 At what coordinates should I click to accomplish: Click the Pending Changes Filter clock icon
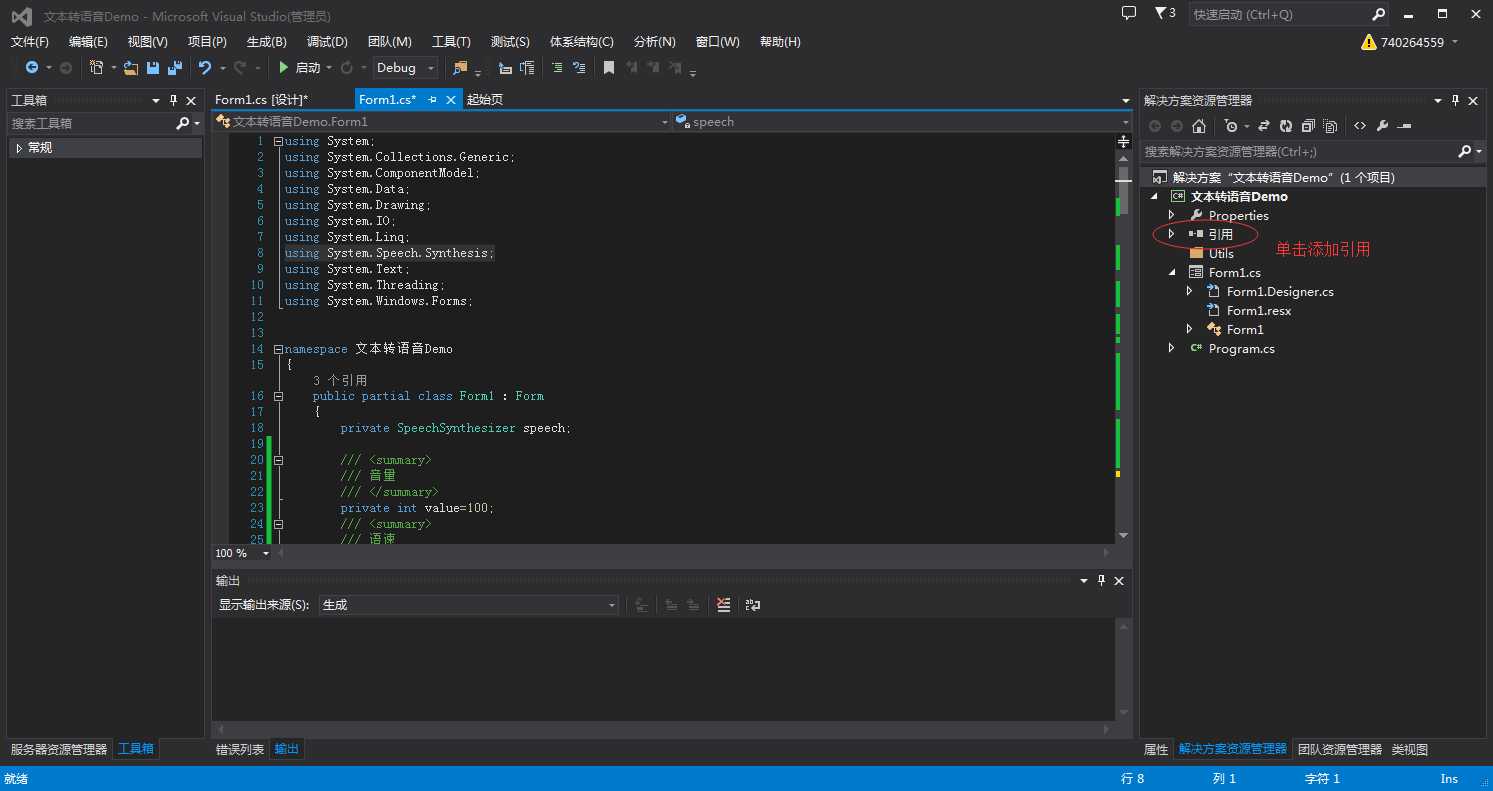[1230, 126]
